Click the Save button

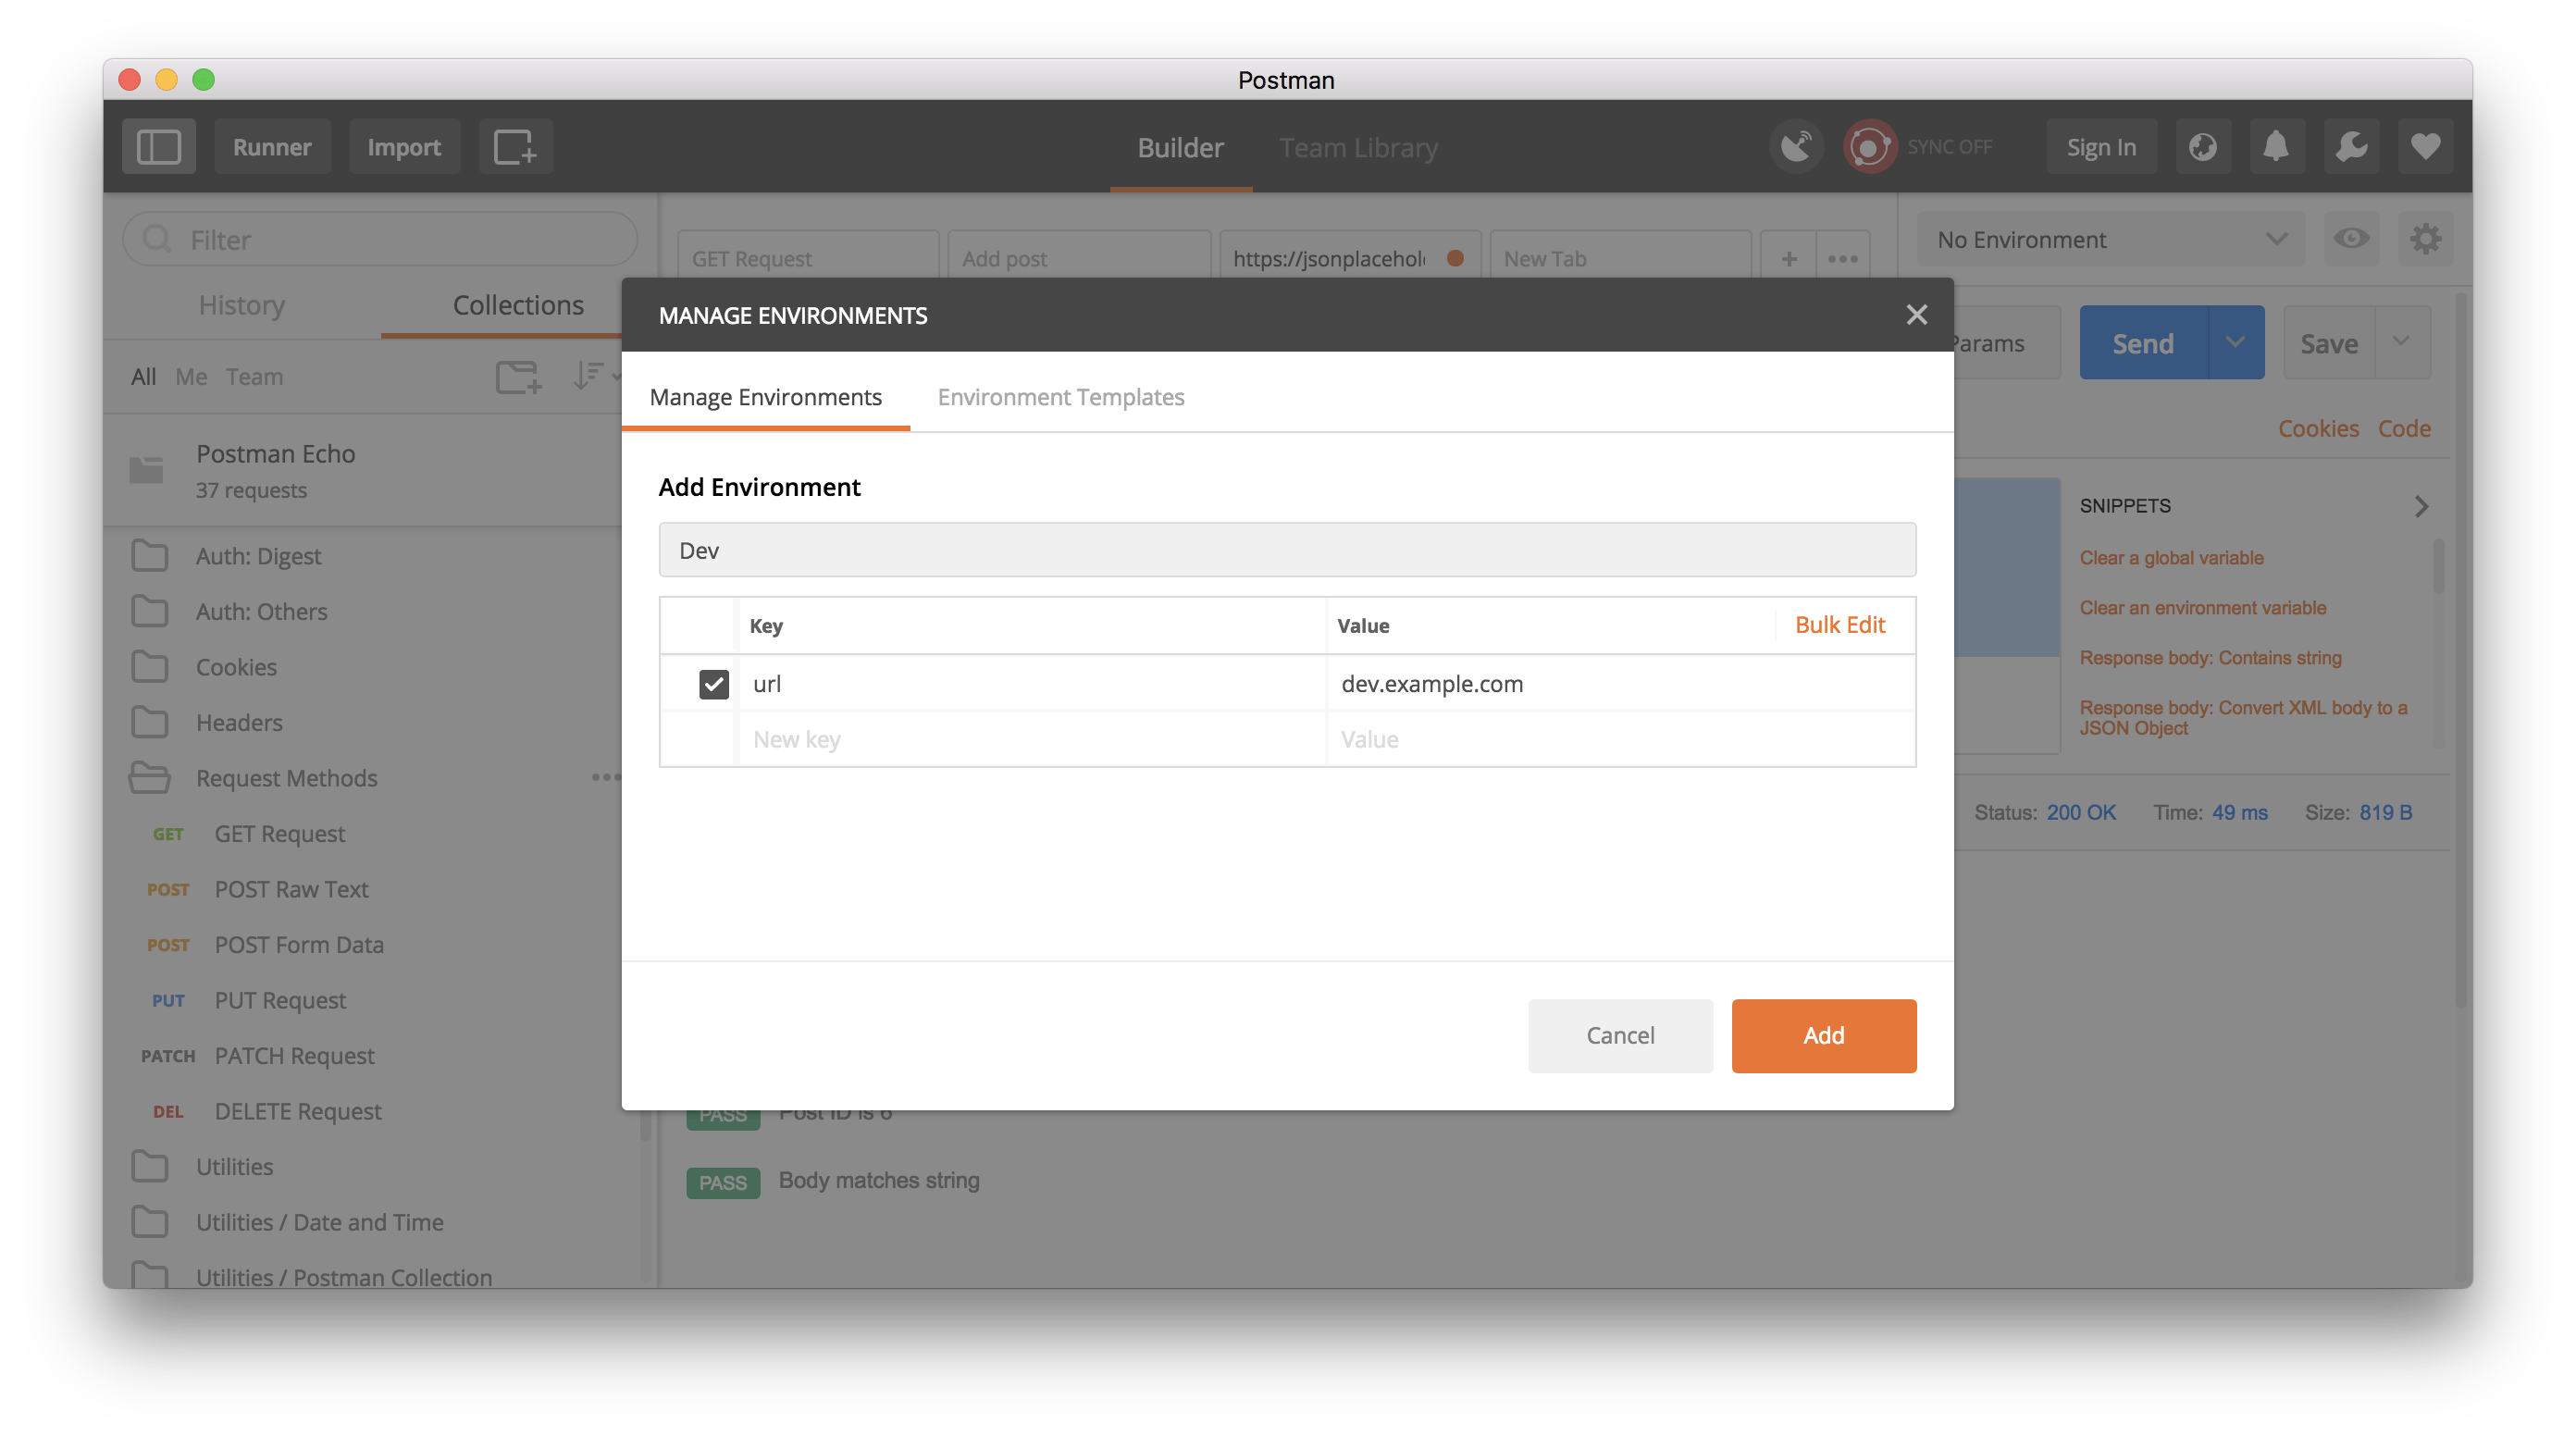[2329, 342]
